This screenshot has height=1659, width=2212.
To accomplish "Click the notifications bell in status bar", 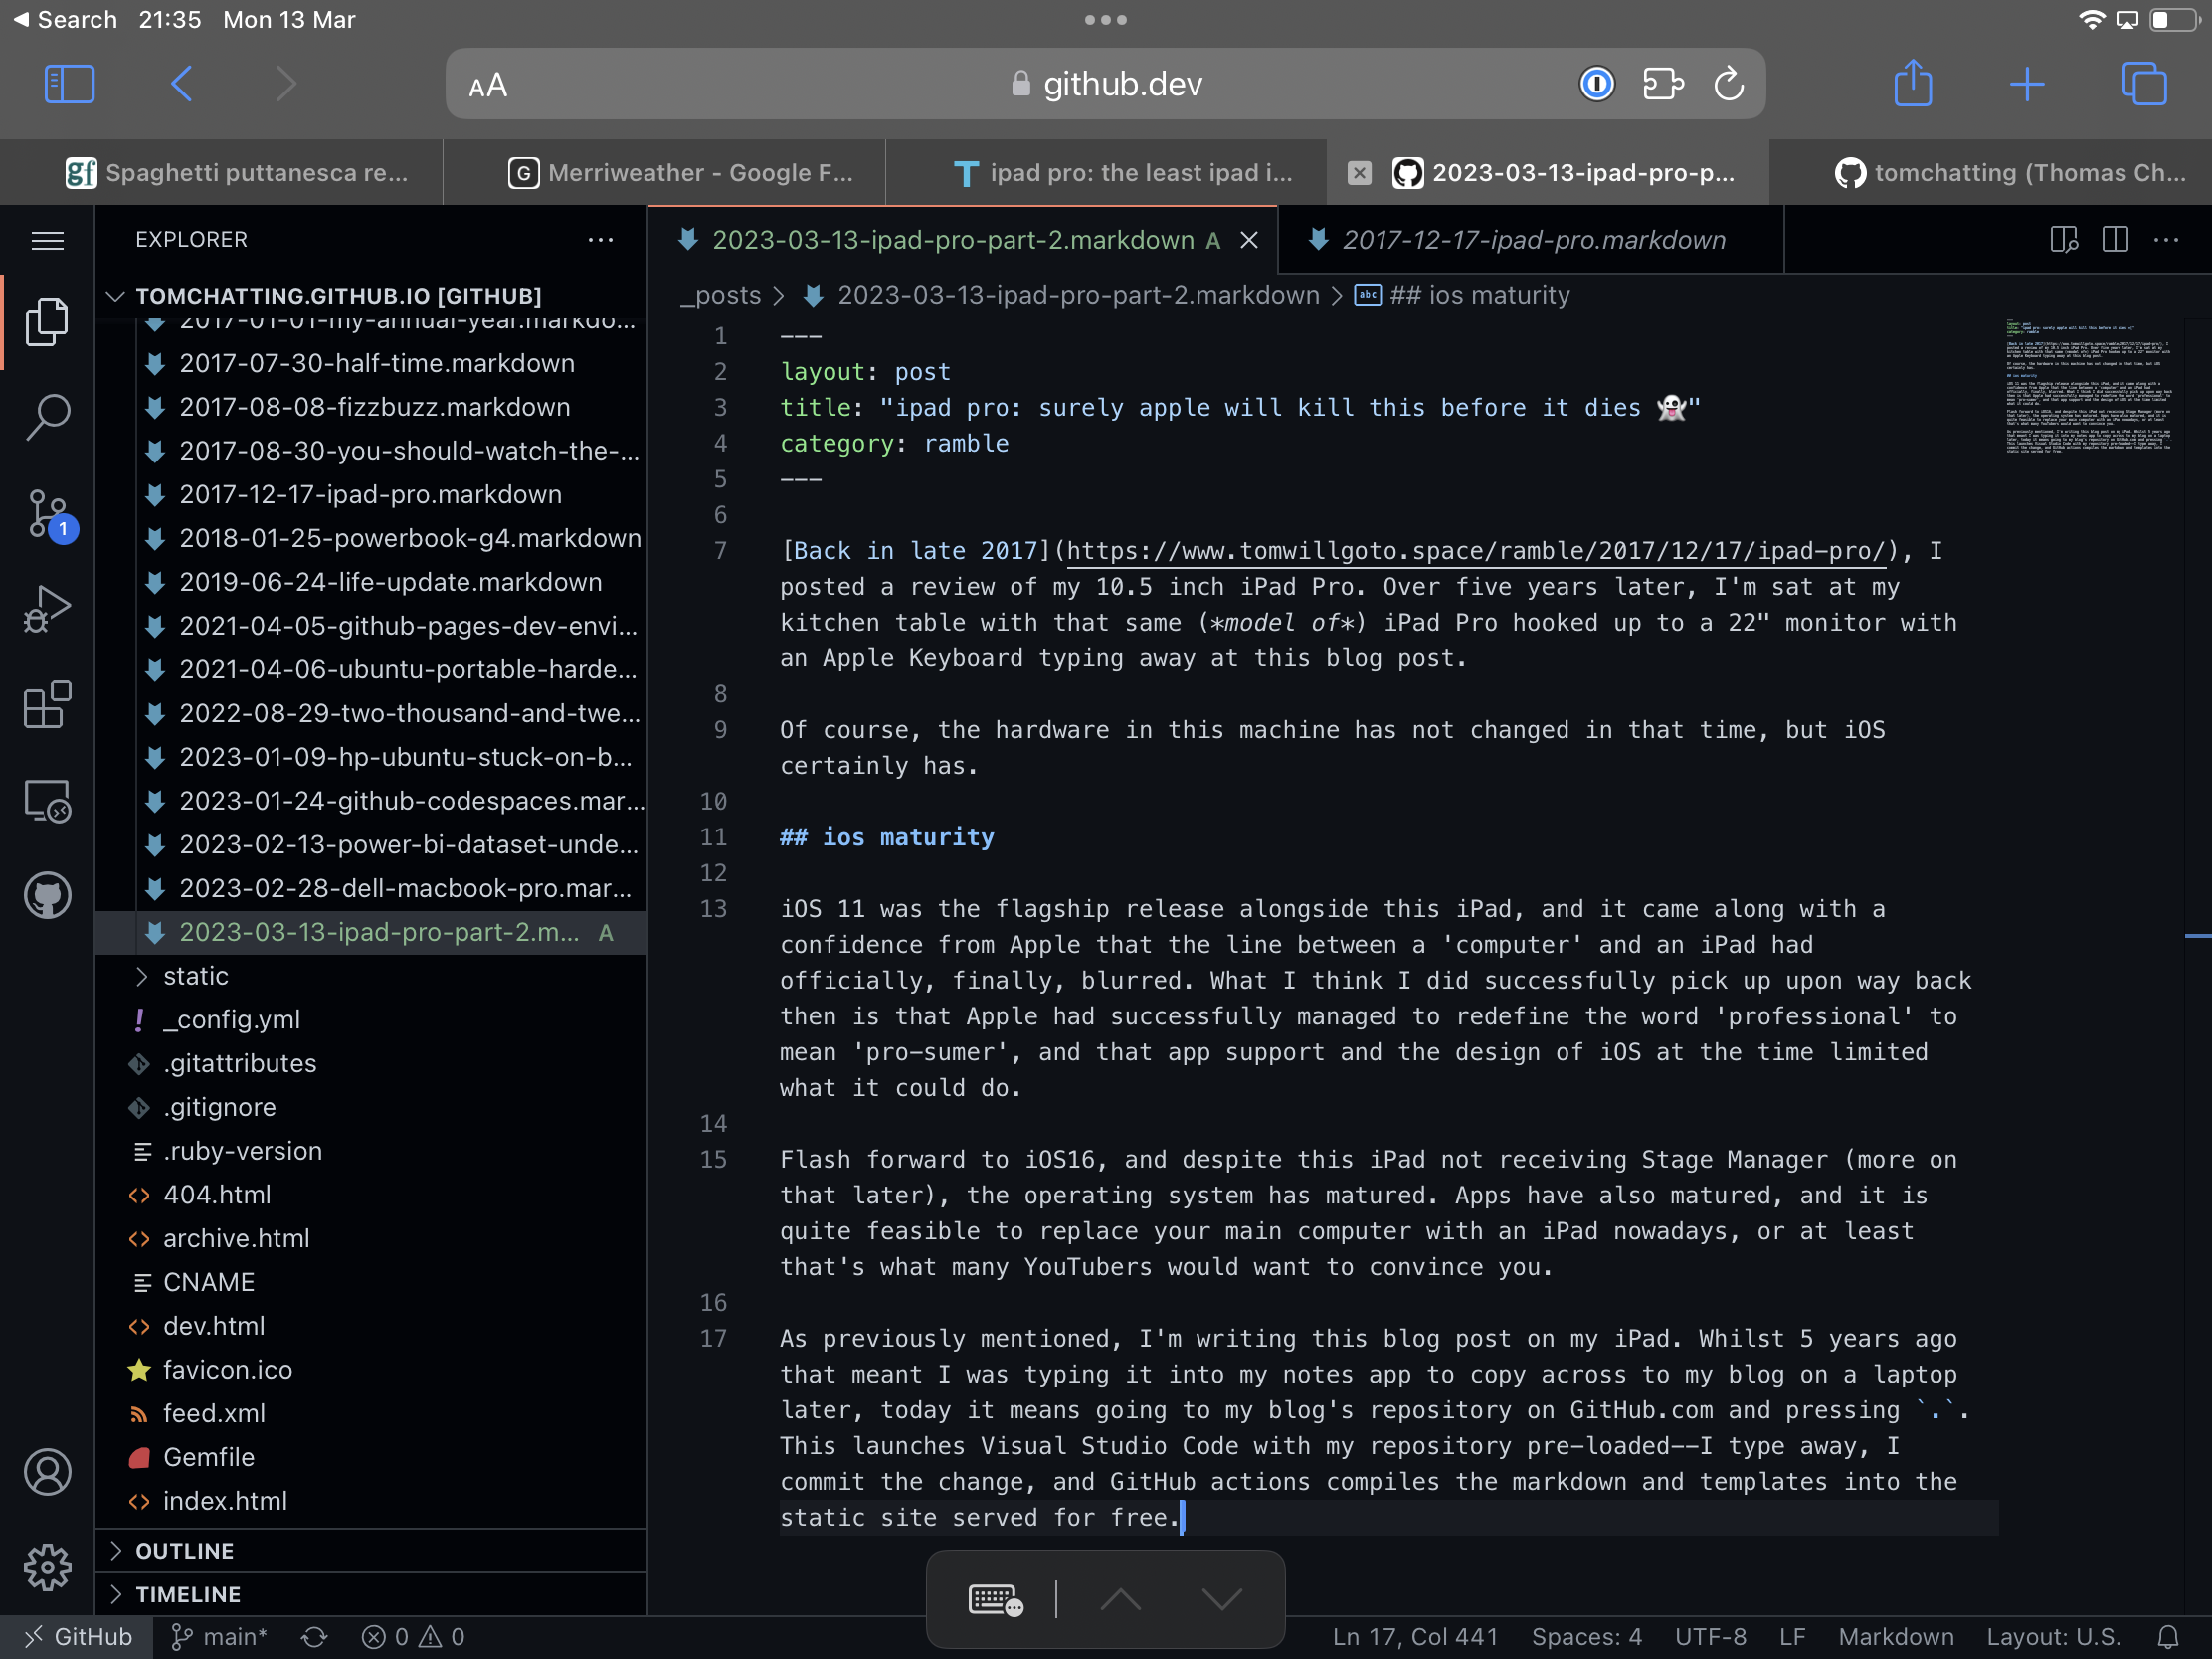I will tap(2167, 1637).
